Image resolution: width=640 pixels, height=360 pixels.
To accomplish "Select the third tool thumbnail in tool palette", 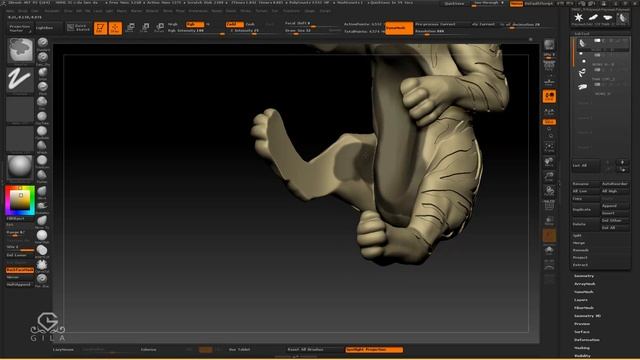I will click(608, 18).
